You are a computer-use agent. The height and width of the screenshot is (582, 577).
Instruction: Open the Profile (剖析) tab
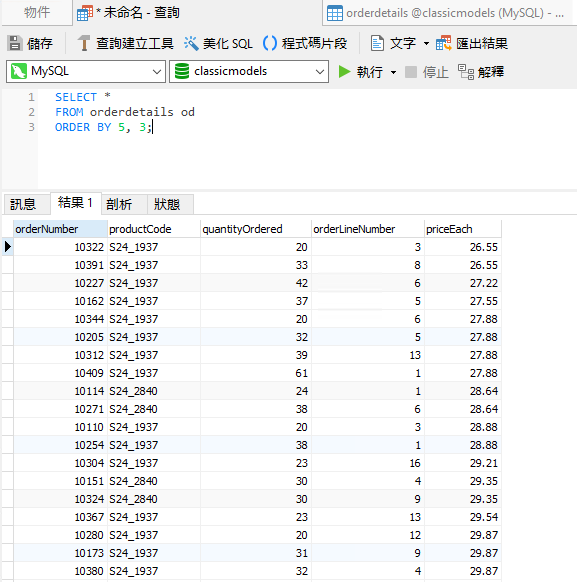point(124,204)
